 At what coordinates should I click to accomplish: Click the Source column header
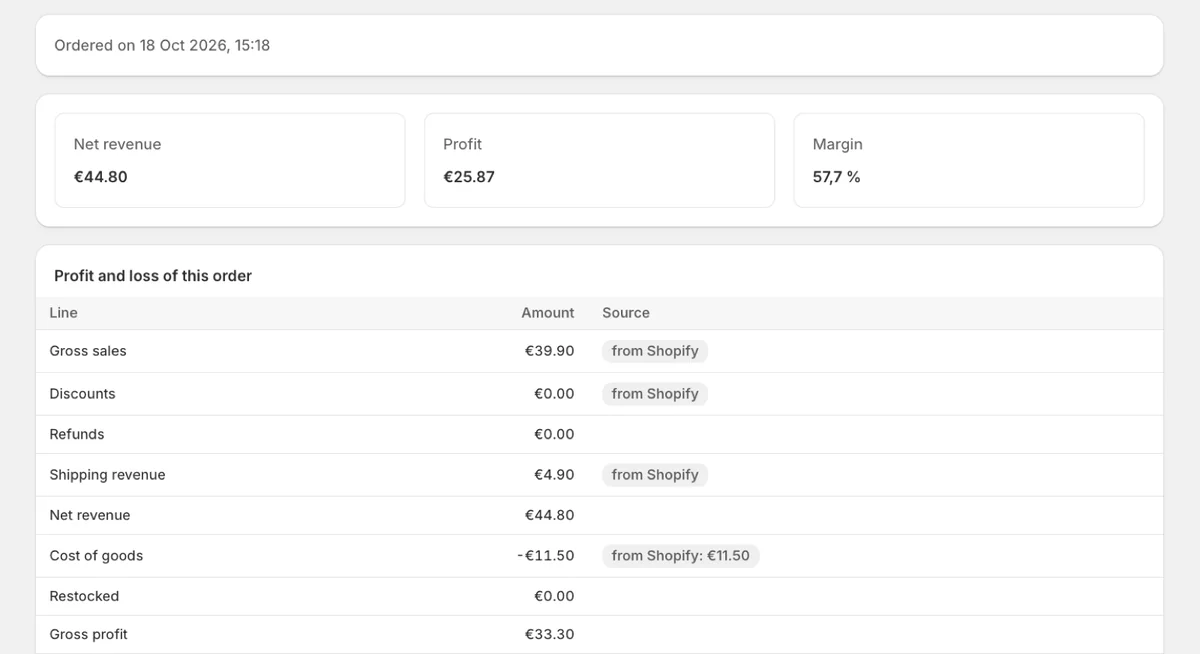tap(626, 313)
